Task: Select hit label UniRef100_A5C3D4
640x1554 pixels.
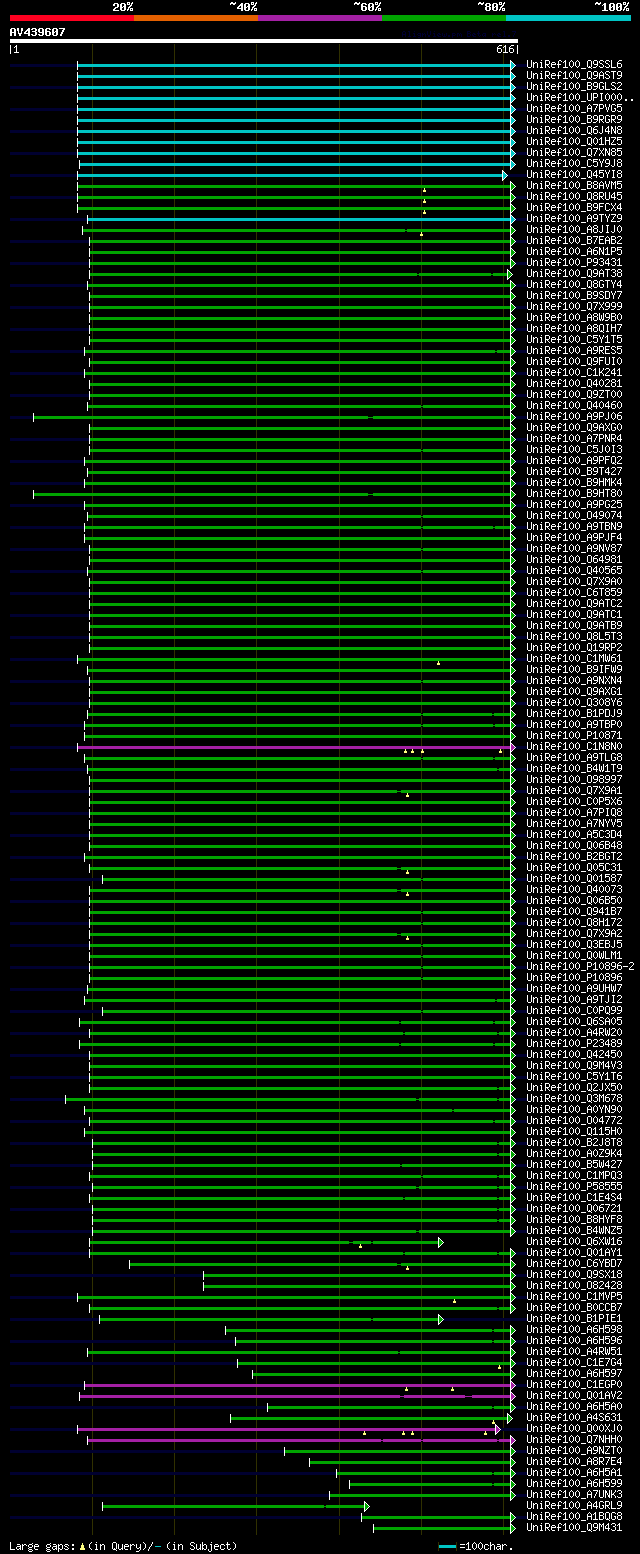Action: tap(574, 835)
